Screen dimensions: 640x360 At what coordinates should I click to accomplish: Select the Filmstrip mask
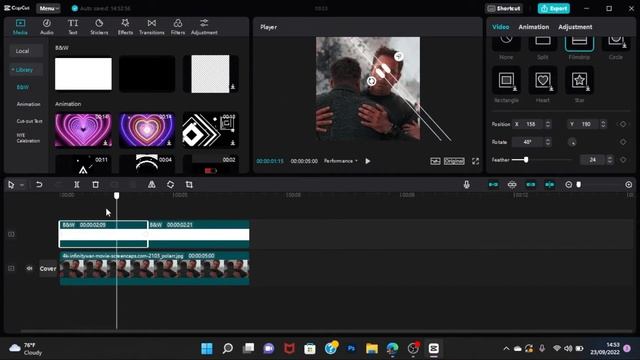(x=579, y=44)
